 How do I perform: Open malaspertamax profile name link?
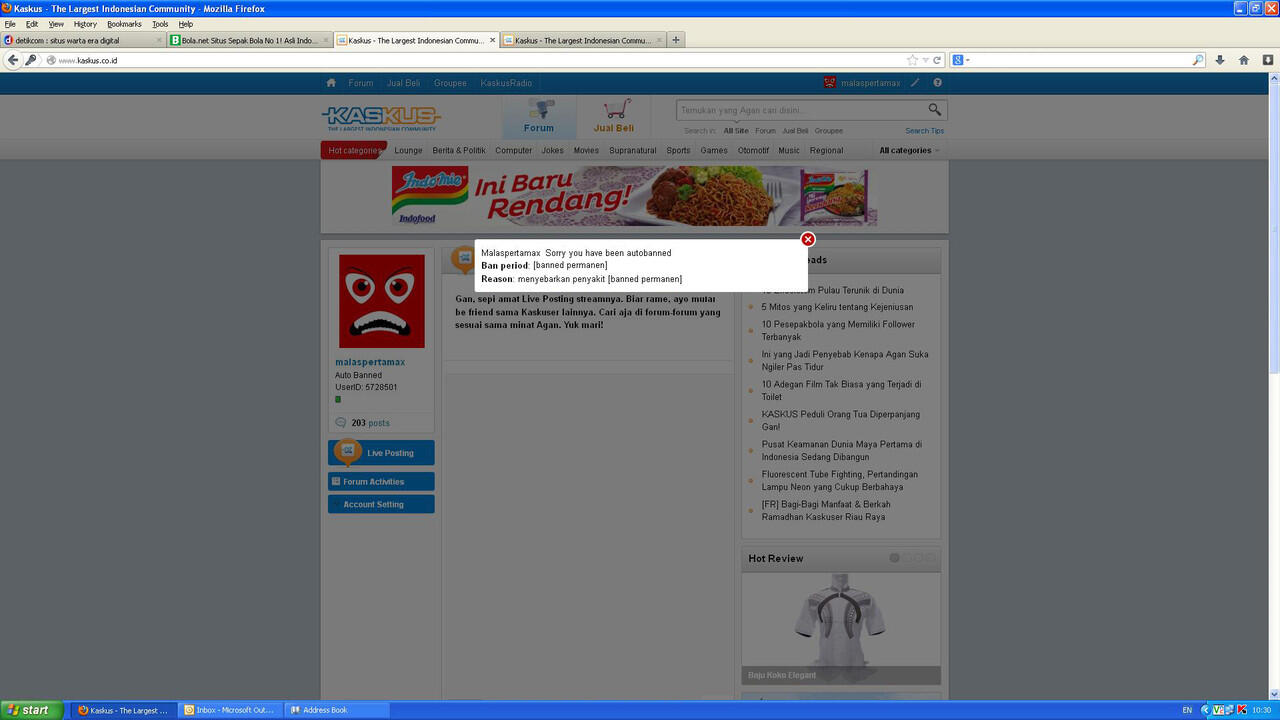[370, 362]
